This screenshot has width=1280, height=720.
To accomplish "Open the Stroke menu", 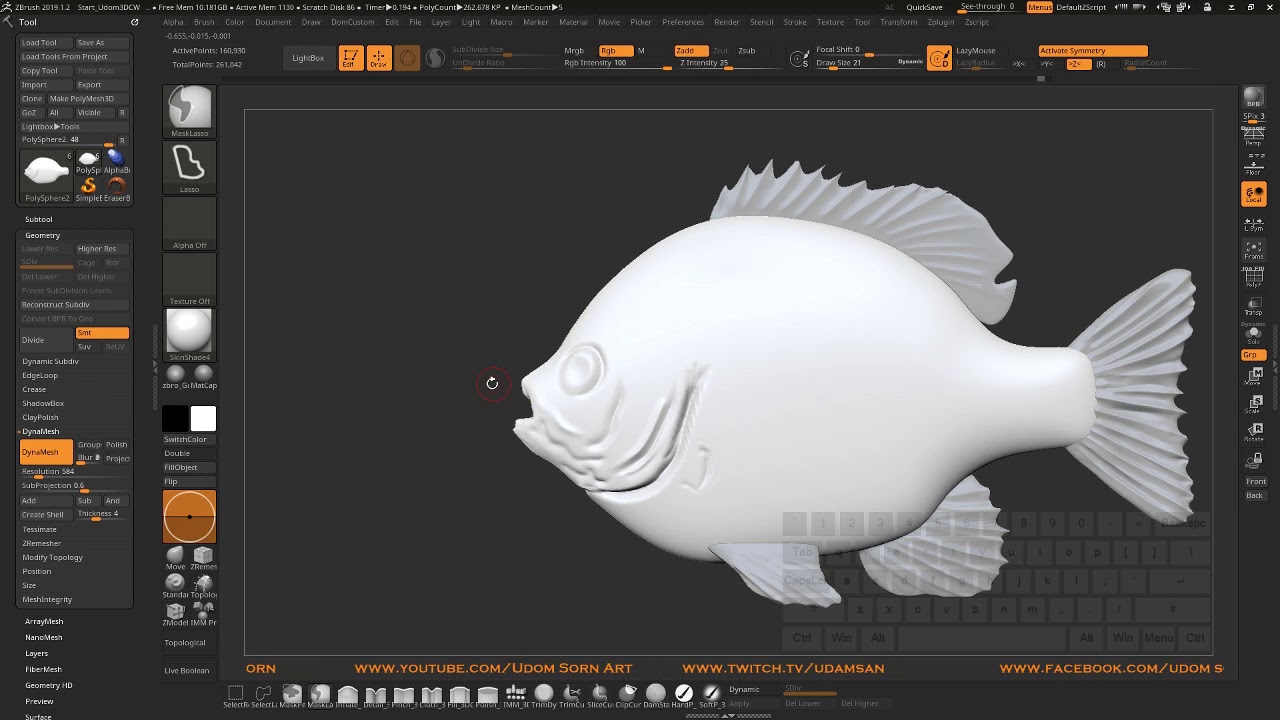I will pos(795,22).
